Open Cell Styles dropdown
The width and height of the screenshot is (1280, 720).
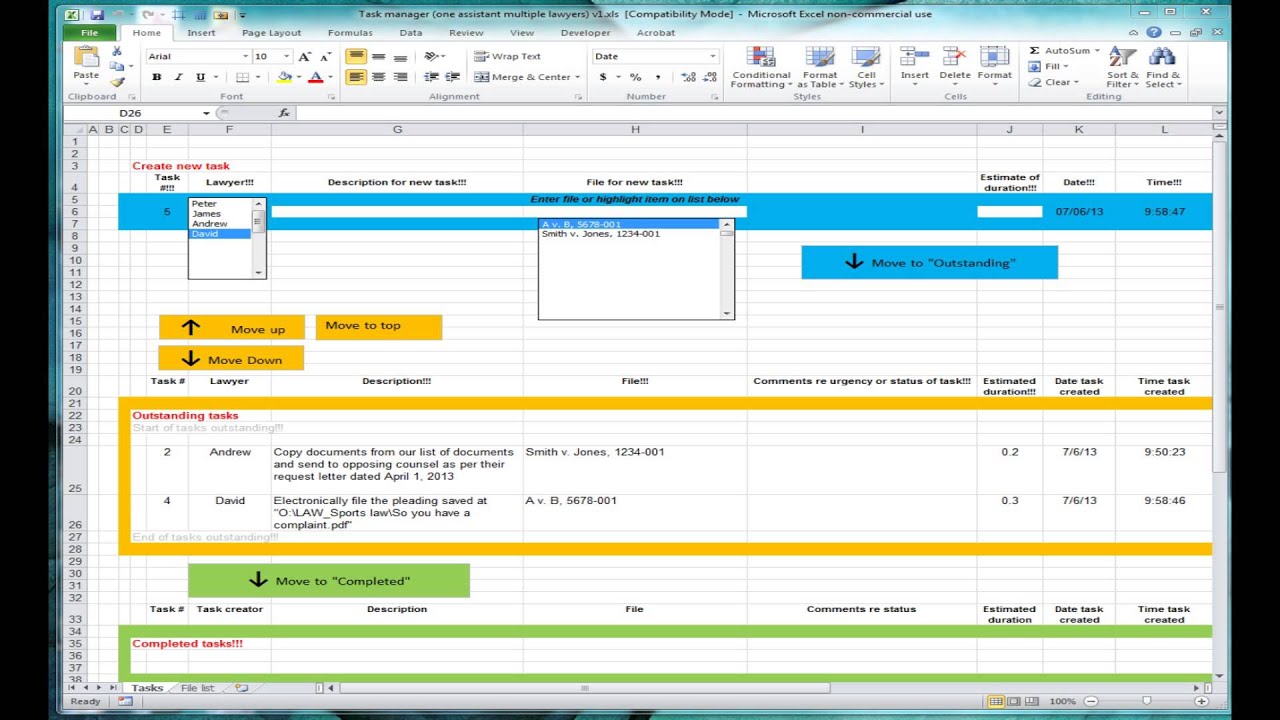point(866,68)
